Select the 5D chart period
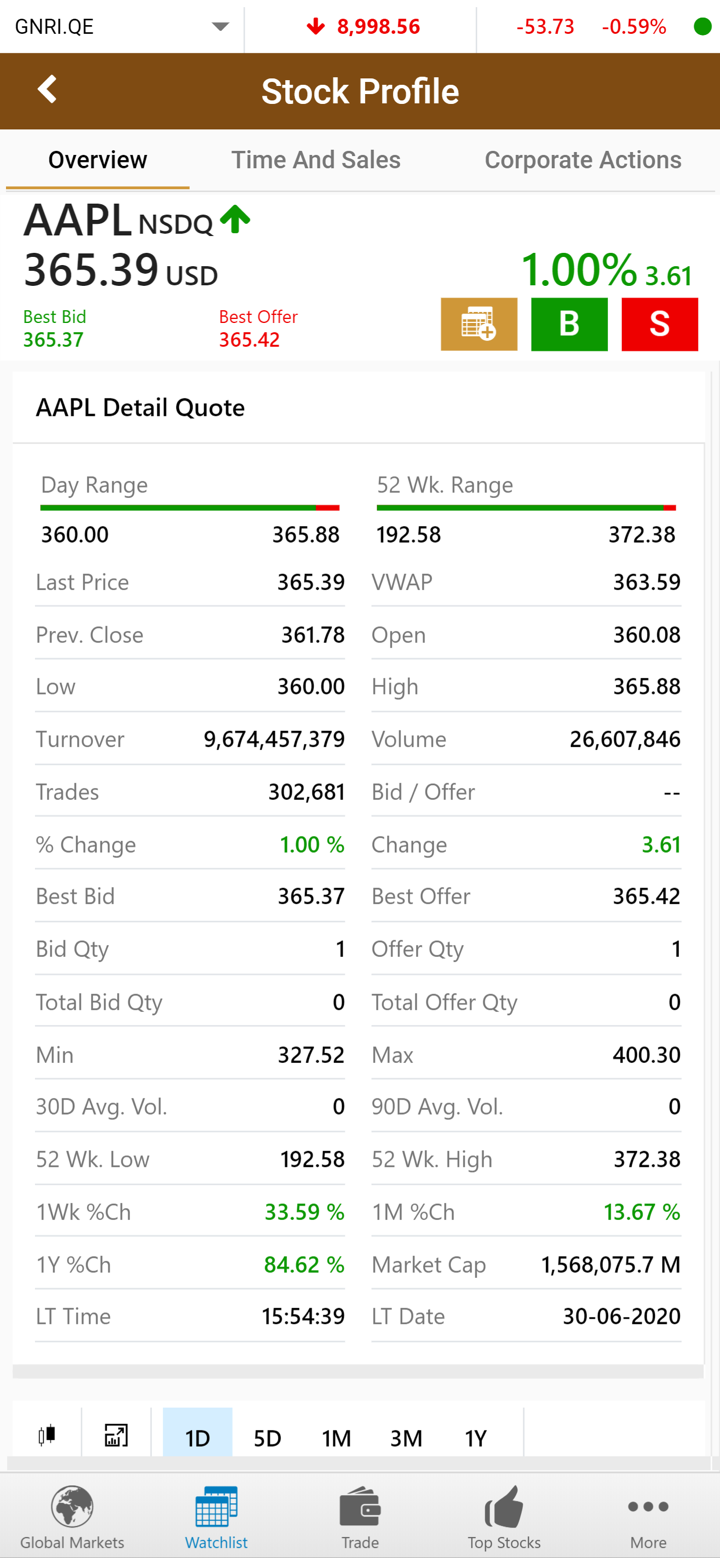Viewport: 720px width, 1558px height. 267,1438
